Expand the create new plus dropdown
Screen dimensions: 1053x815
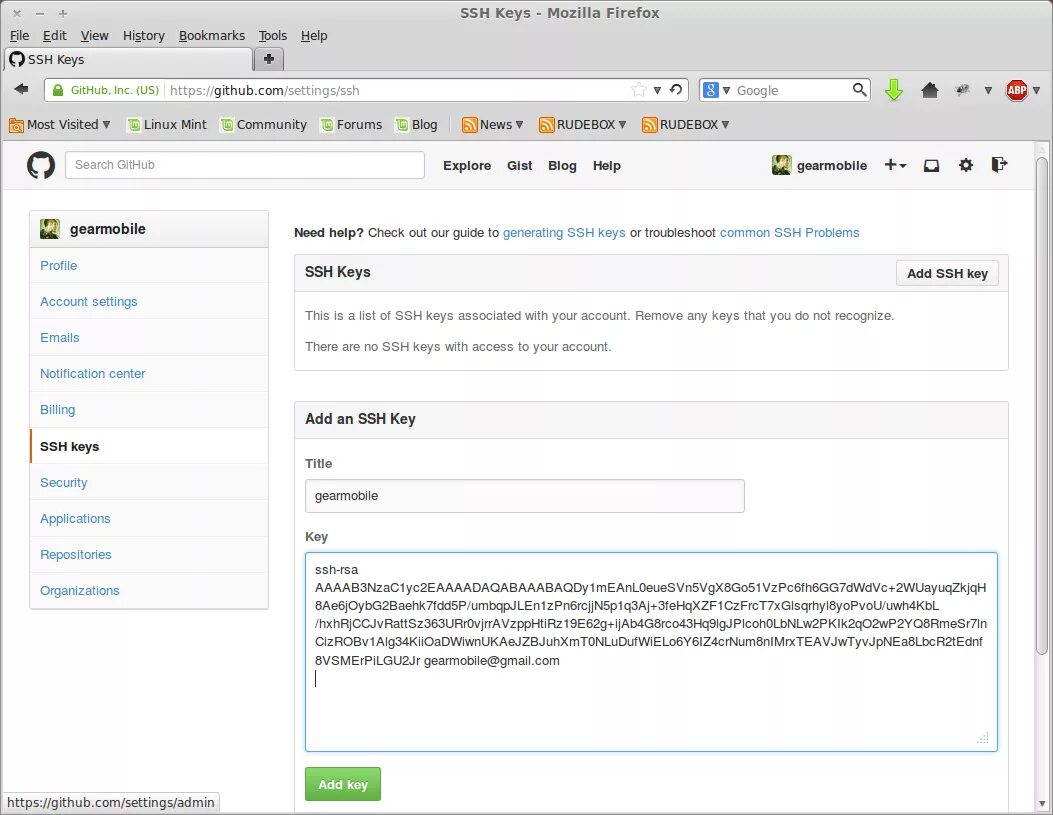click(x=895, y=165)
